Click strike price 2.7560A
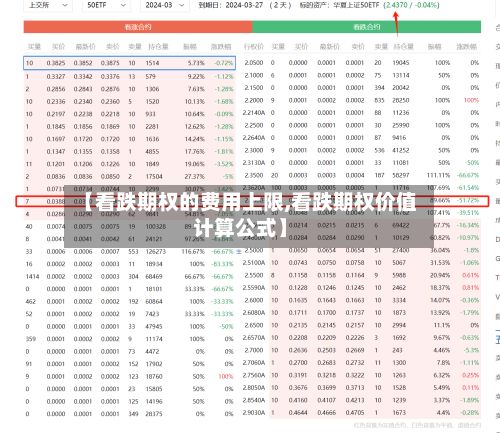This screenshot has width=500, height=433. (254, 375)
